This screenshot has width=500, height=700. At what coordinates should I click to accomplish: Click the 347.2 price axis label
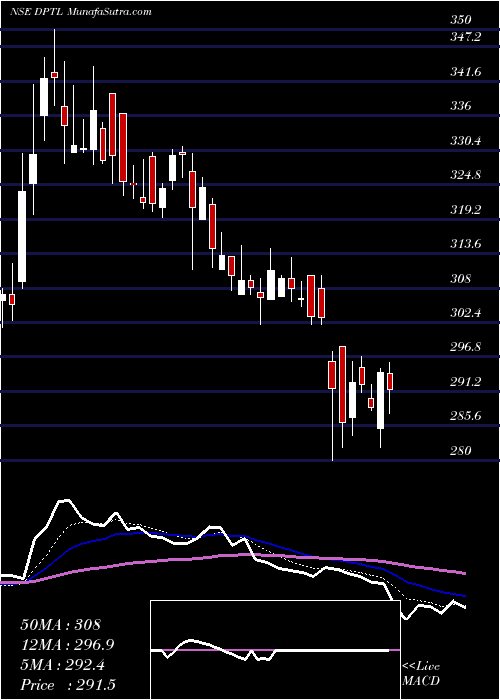[x=465, y=37]
